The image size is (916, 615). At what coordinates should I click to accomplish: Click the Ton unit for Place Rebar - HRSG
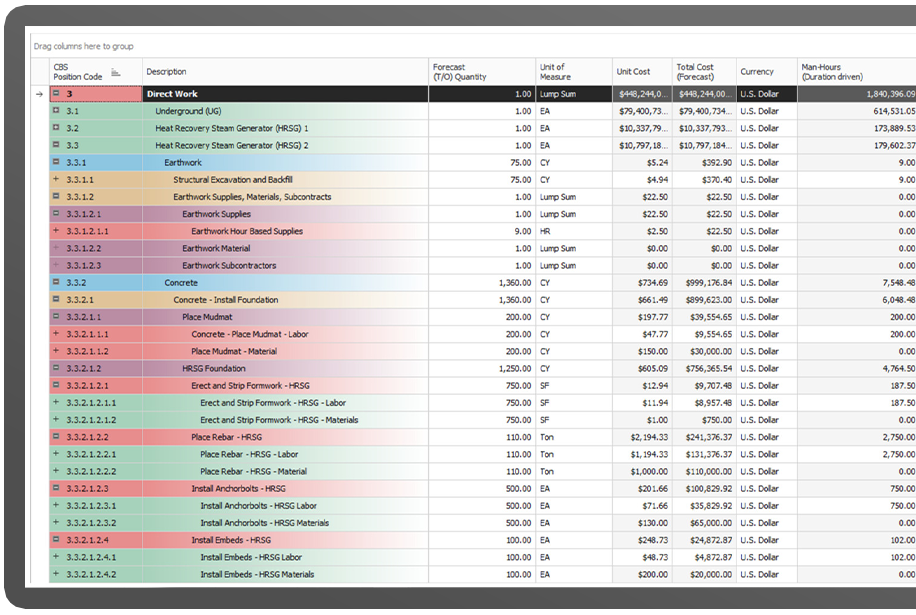tap(574, 437)
